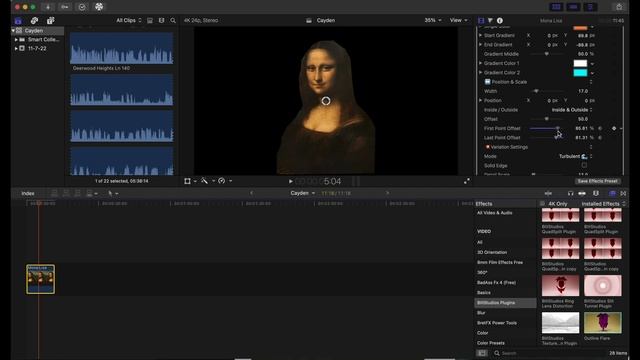Select All Video & Audio effects category
Image resolution: width=640 pixels, height=360 pixels.
click(x=495, y=213)
